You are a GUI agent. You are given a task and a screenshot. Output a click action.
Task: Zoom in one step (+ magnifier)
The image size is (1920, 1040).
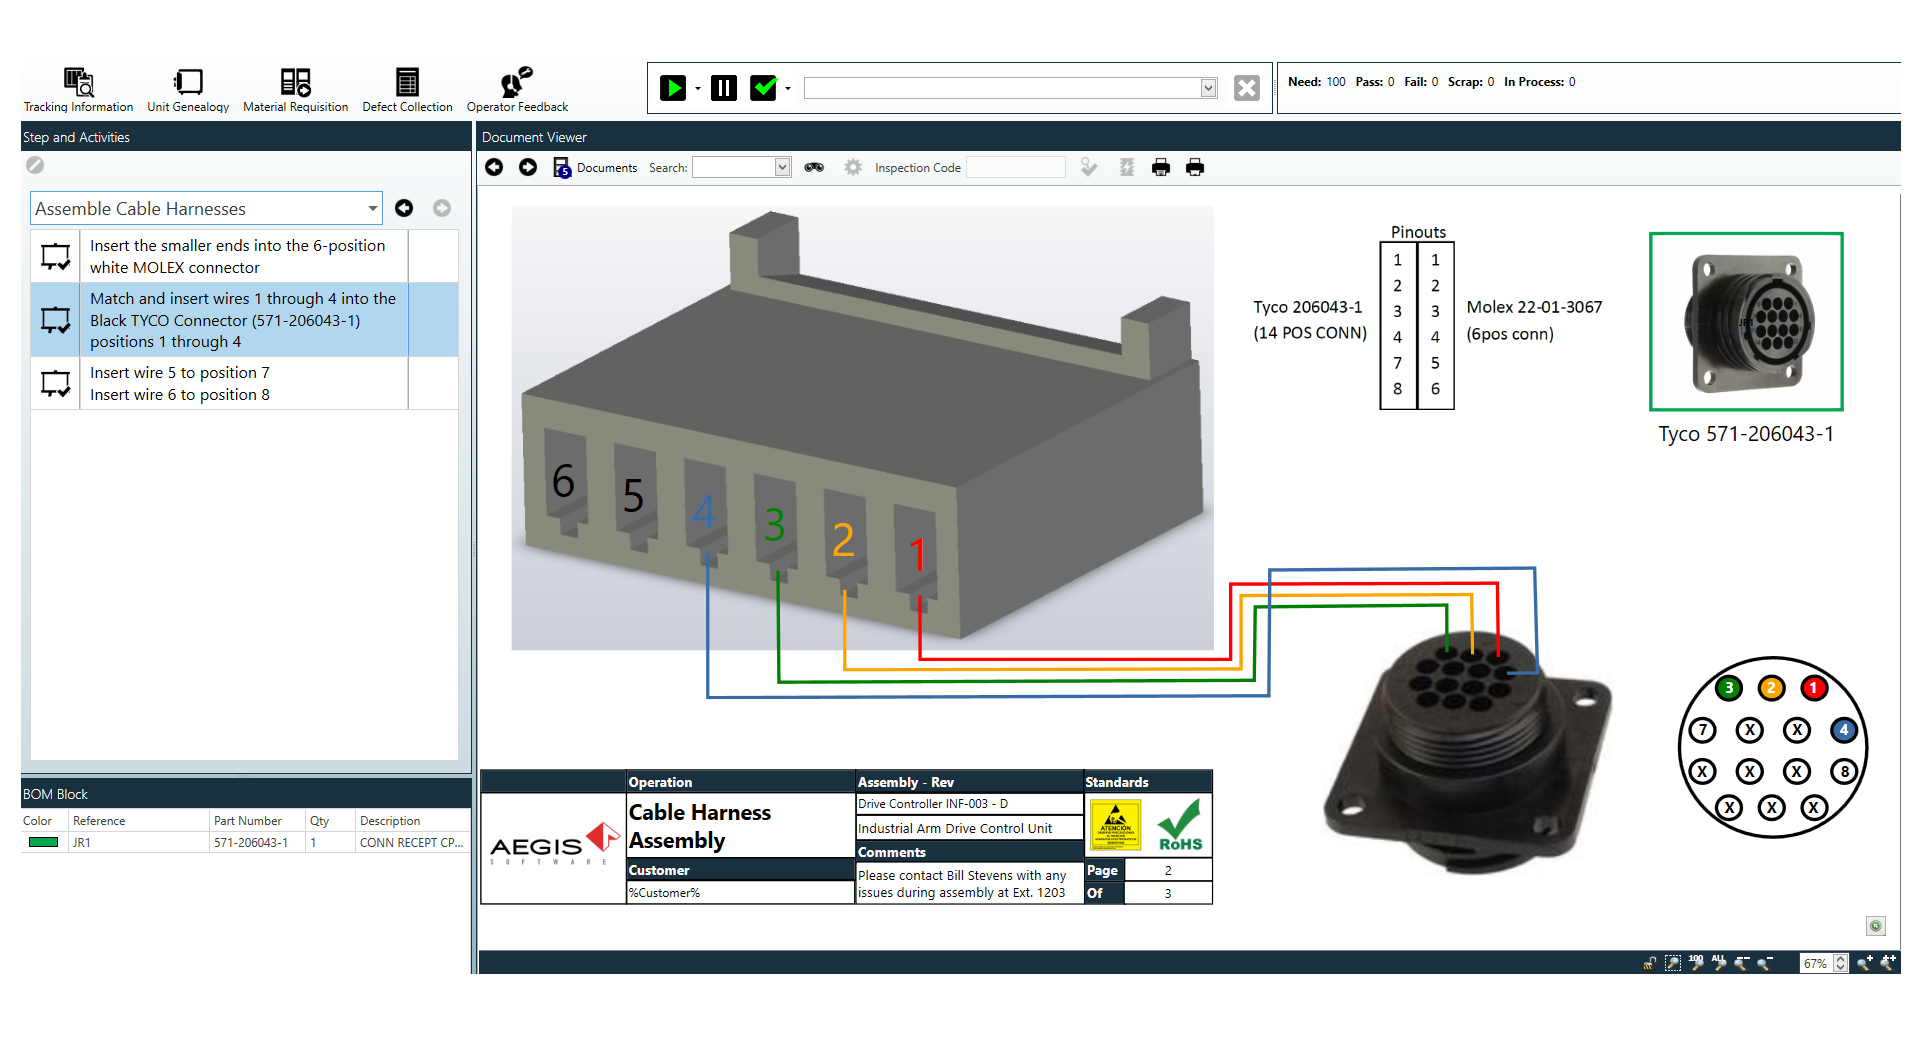pos(1865,963)
